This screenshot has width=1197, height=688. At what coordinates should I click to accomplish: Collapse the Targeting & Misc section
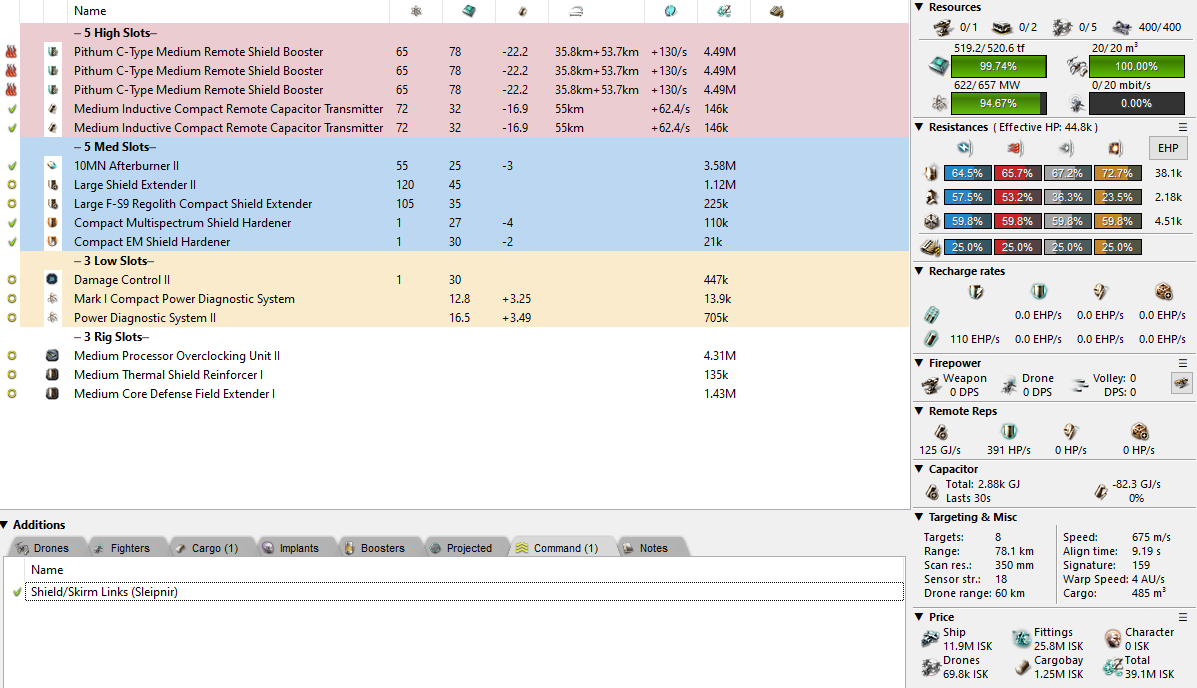tap(920, 517)
